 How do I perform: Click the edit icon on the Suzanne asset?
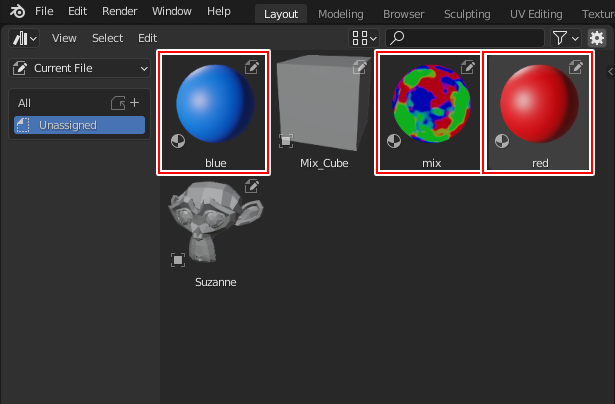[252, 187]
